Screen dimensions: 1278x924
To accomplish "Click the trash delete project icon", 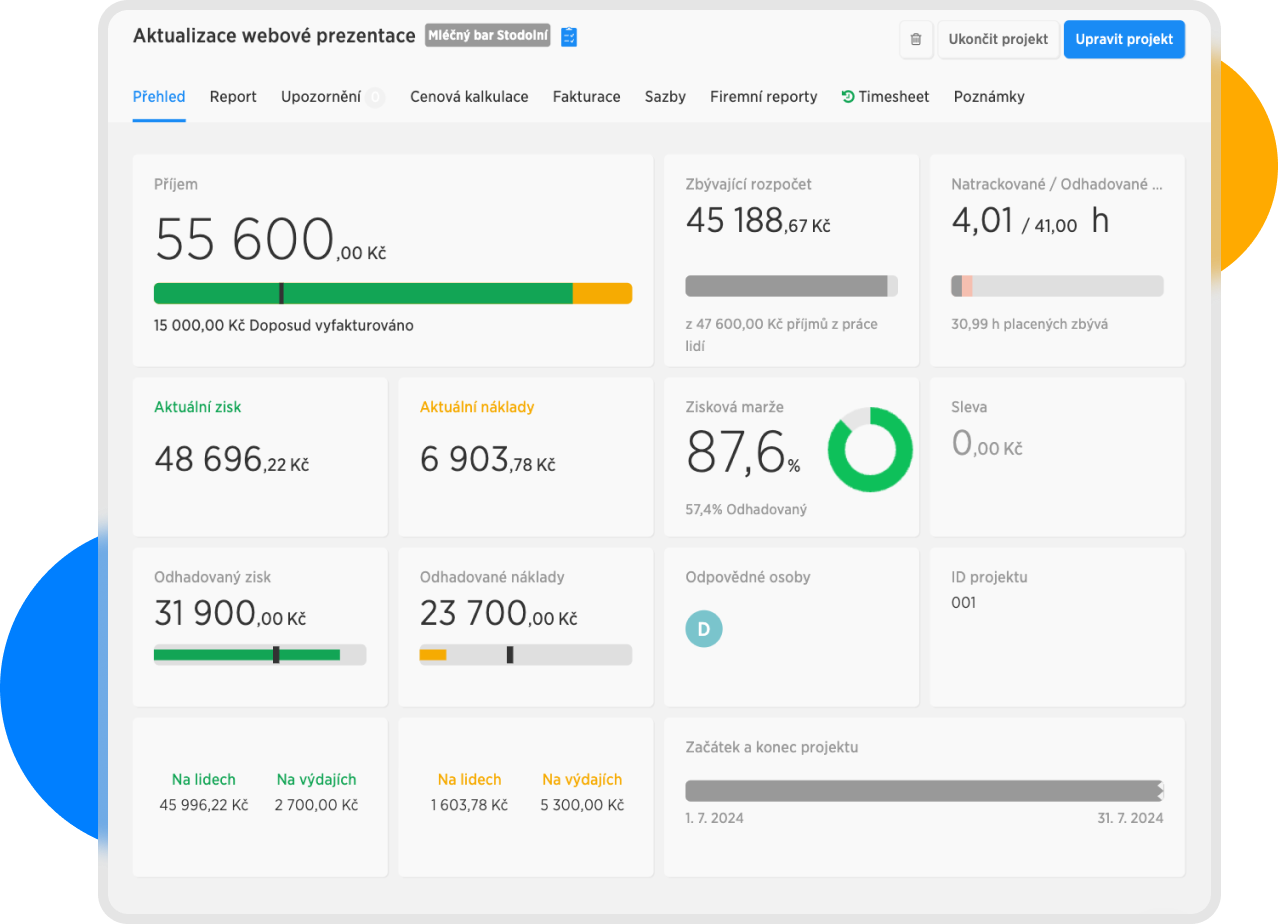I will point(916,40).
